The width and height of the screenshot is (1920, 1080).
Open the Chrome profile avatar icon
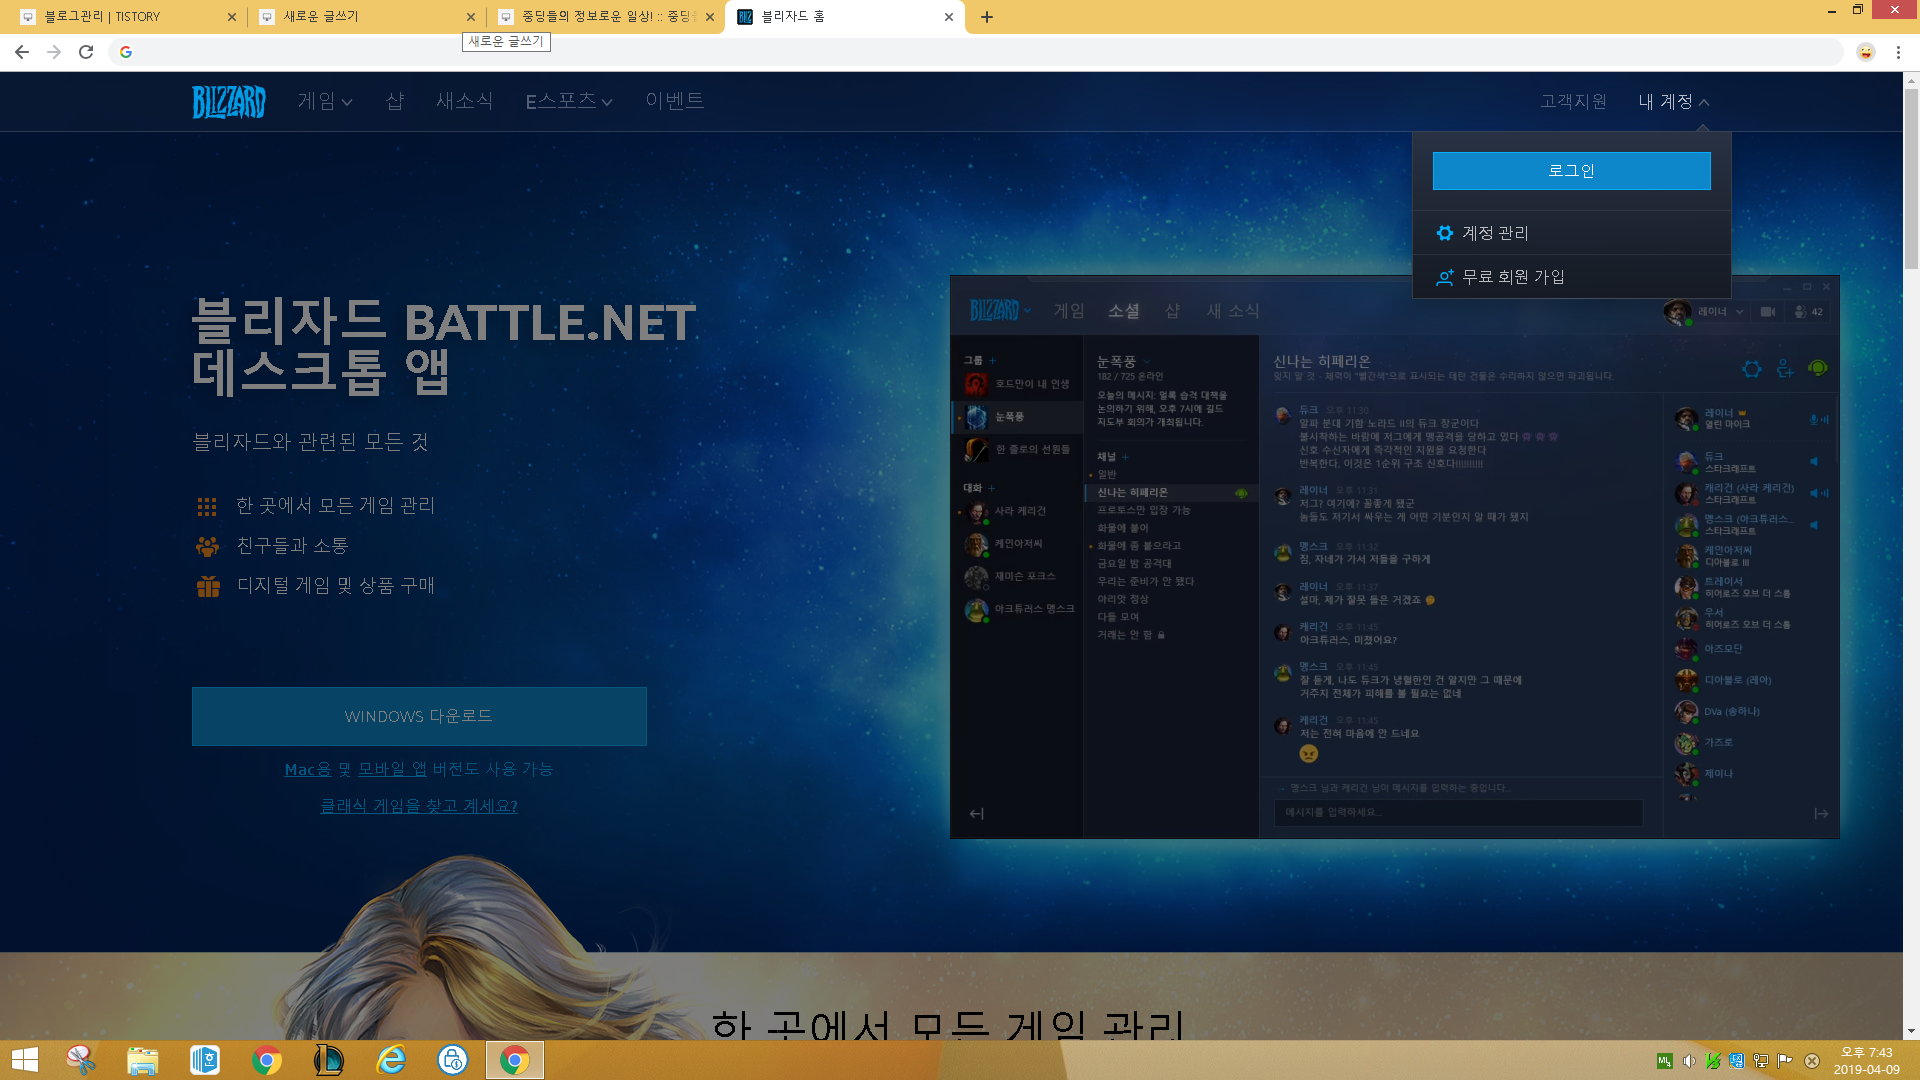[x=1866, y=52]
